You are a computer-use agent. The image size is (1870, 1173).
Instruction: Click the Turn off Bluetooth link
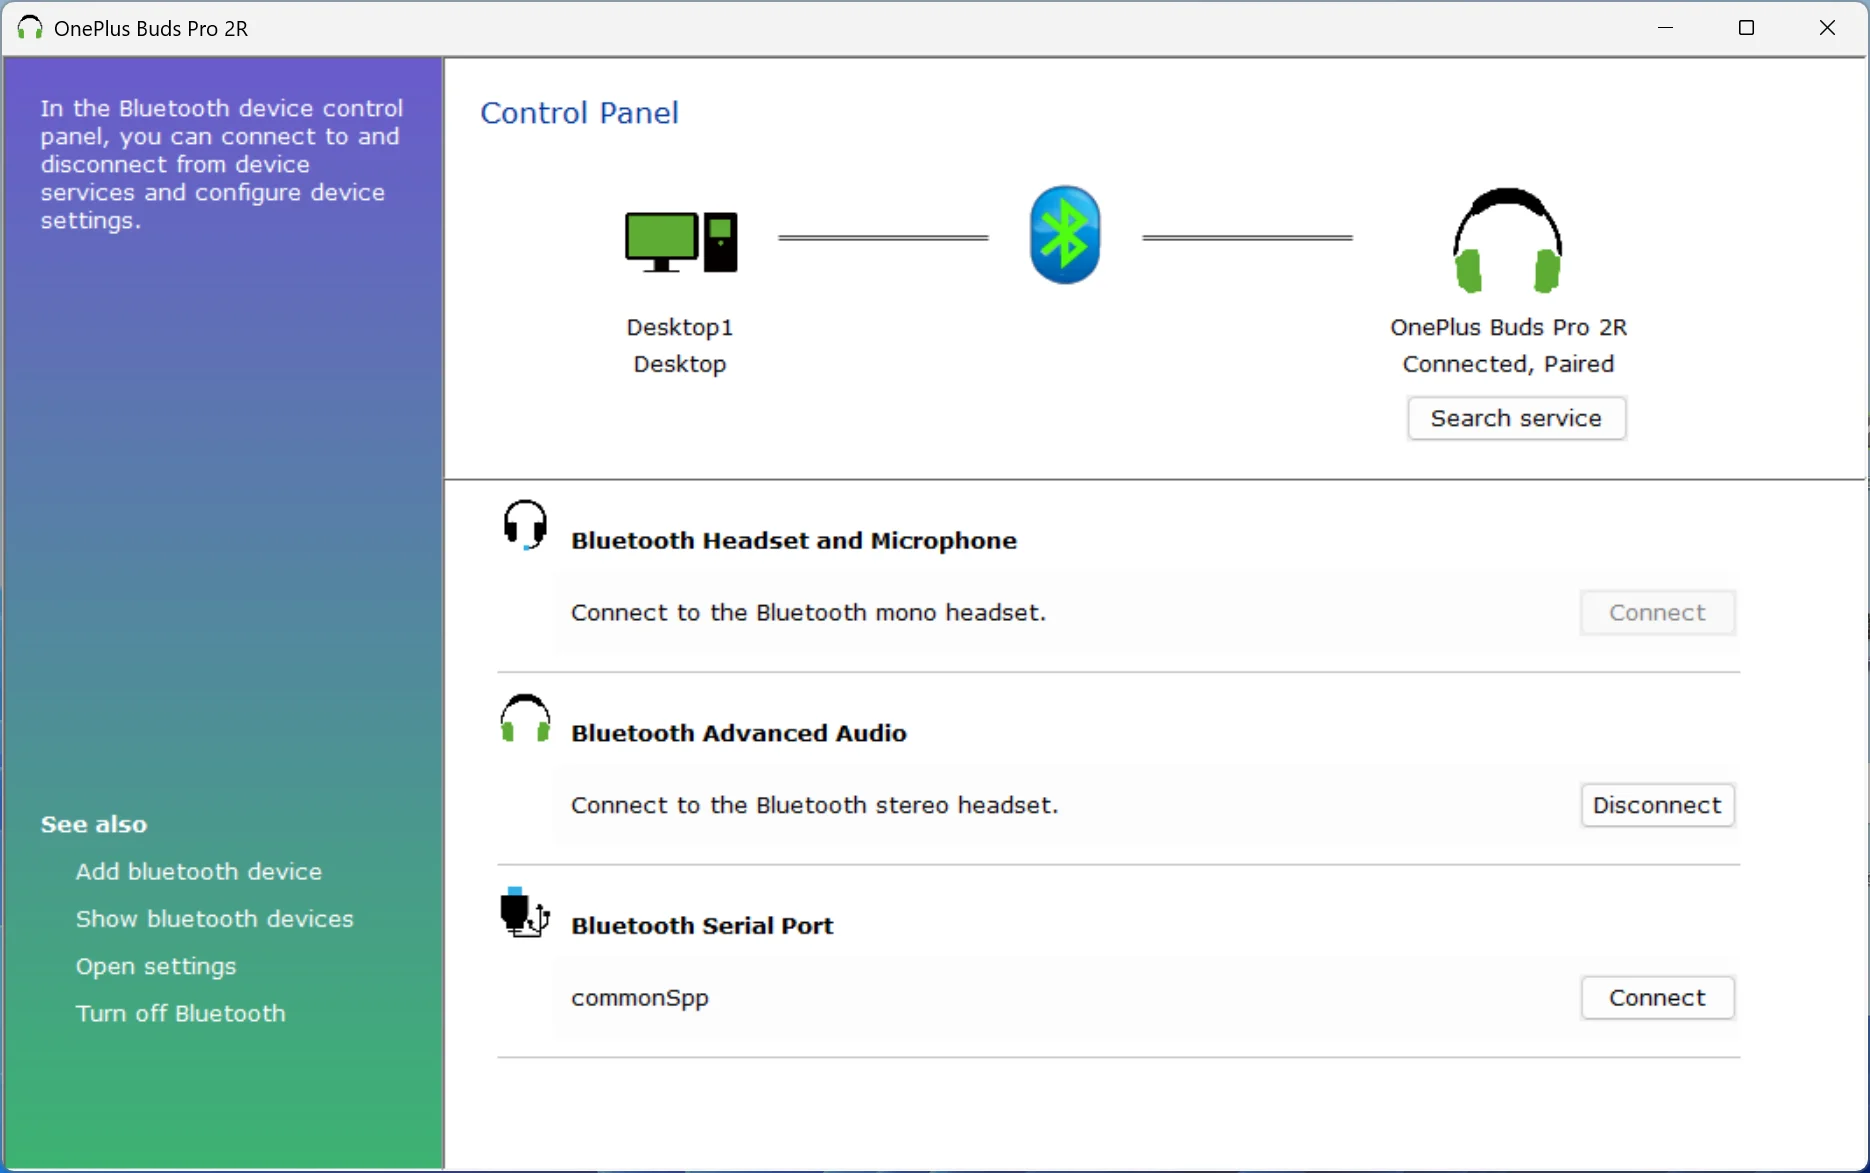[x=181, y=1013]
